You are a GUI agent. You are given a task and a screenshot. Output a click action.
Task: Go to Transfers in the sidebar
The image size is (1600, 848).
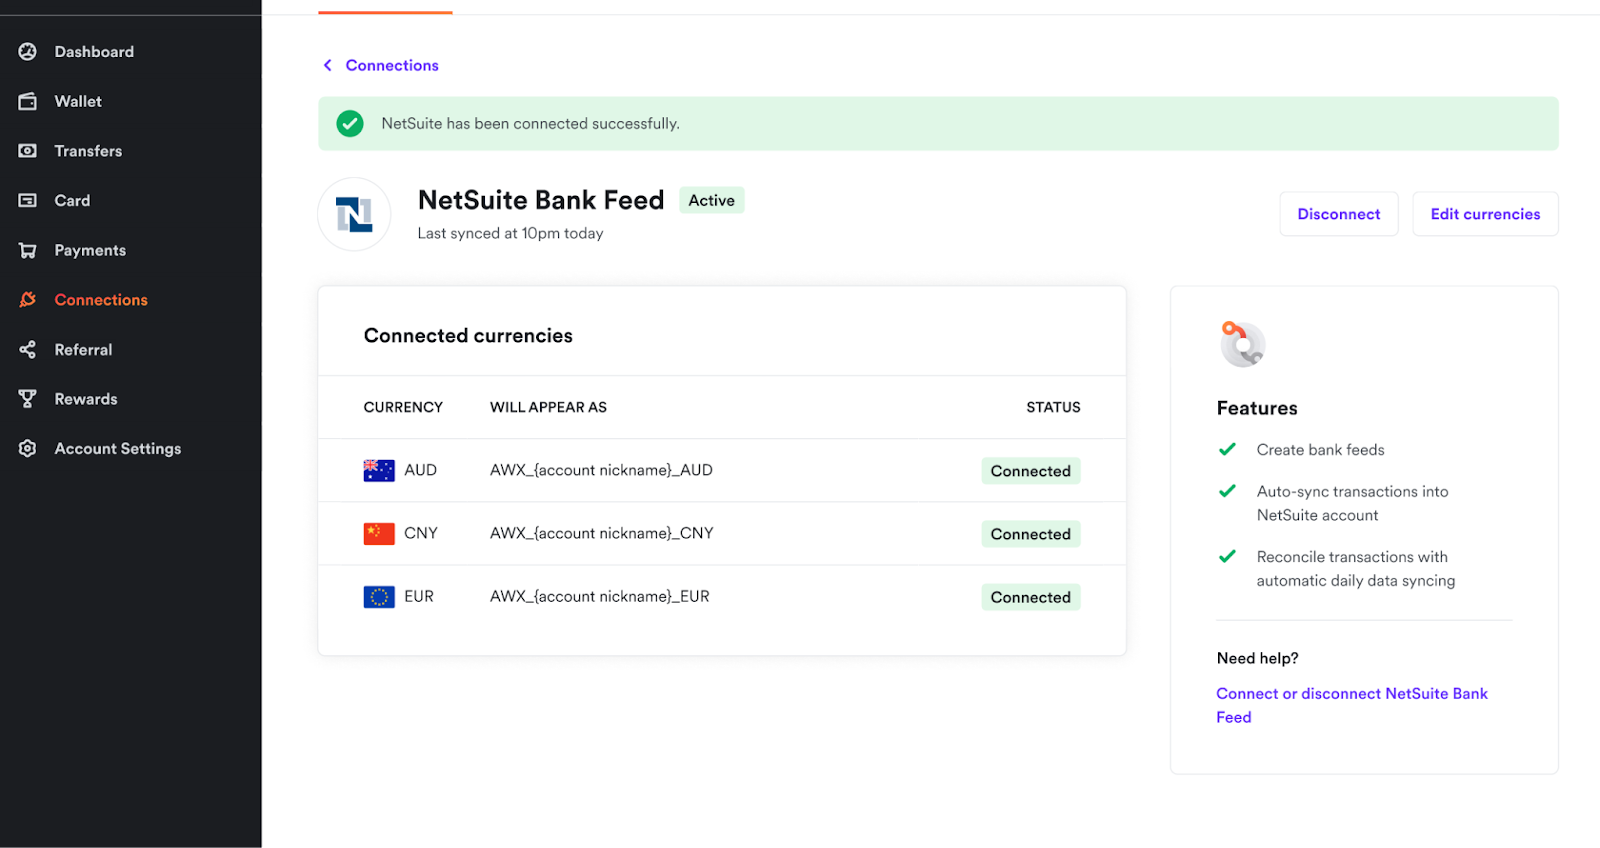[88, 151]
